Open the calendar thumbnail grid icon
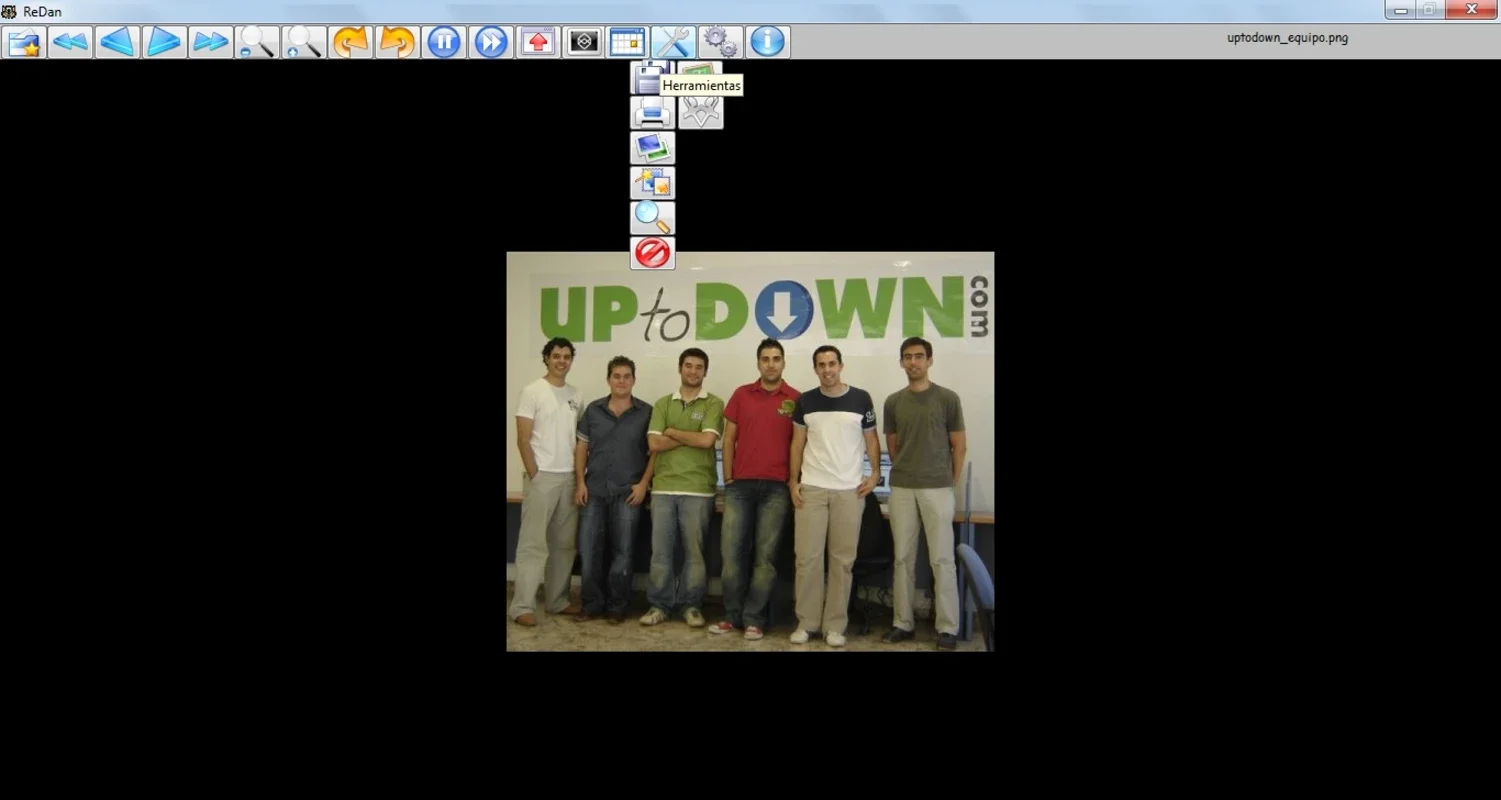Image resolution: width=1501 pixels, height=800 pixels. (628, 42)
